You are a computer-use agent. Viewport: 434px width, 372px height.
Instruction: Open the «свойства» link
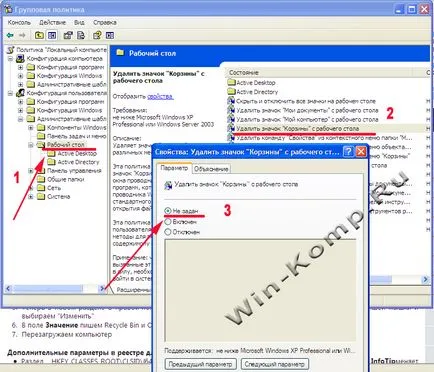click(x=160, y=96)
